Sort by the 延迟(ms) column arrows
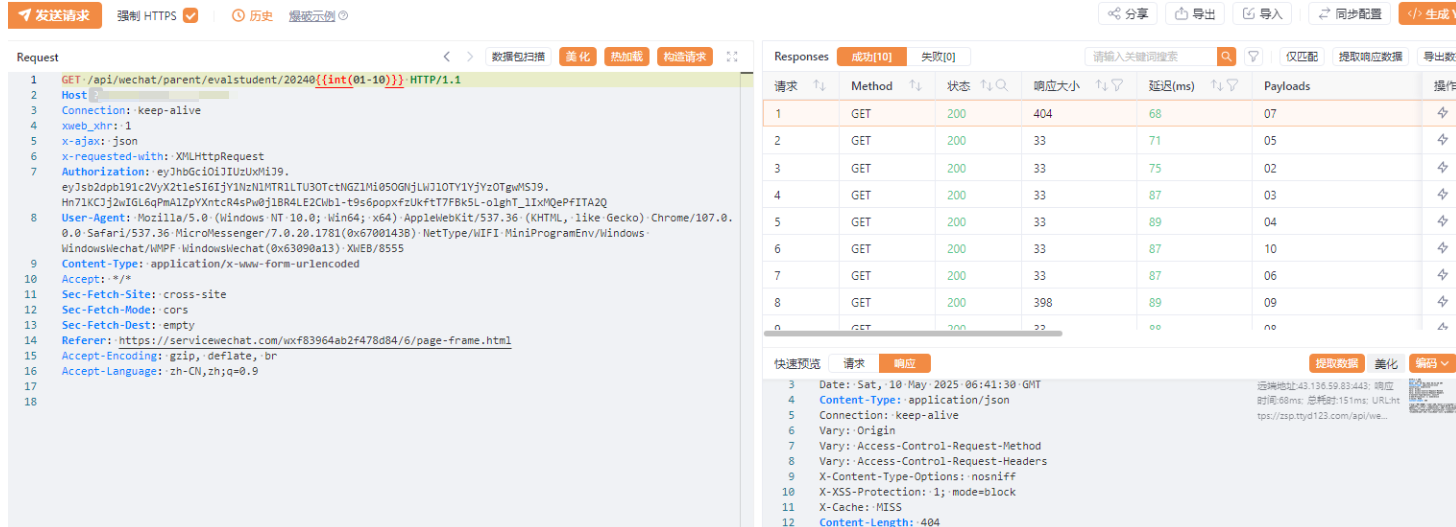 pos(1216,86)
